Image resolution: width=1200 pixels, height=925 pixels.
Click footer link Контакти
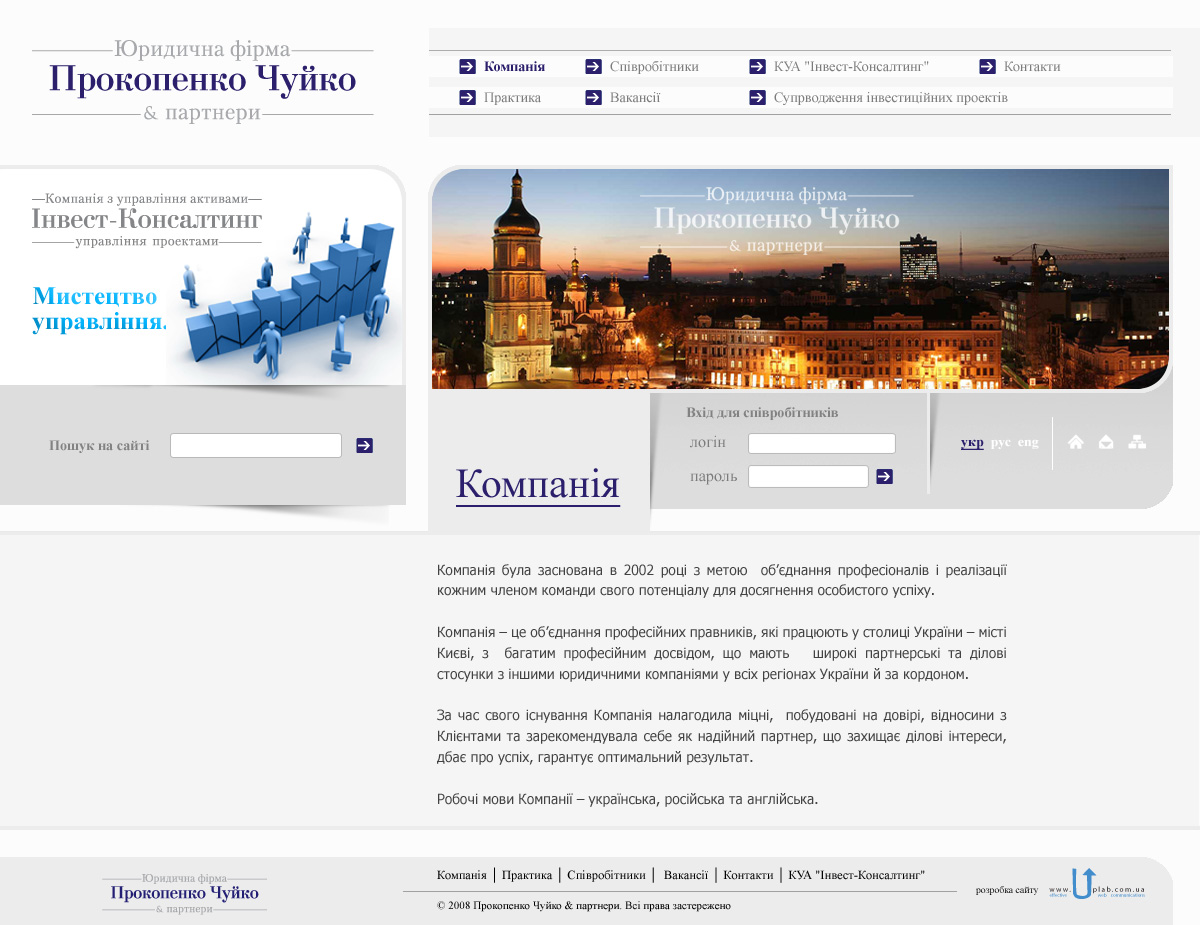click(748, 875)
